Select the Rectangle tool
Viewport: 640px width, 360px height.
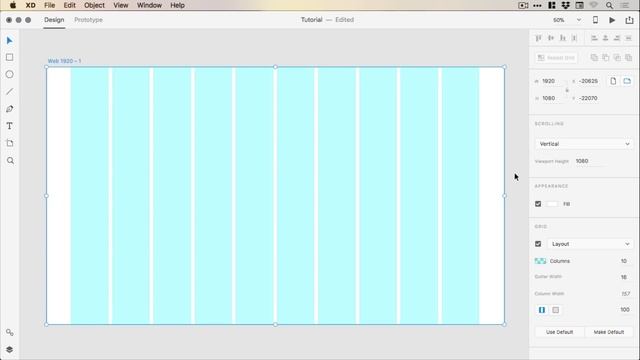pos(9,58)
